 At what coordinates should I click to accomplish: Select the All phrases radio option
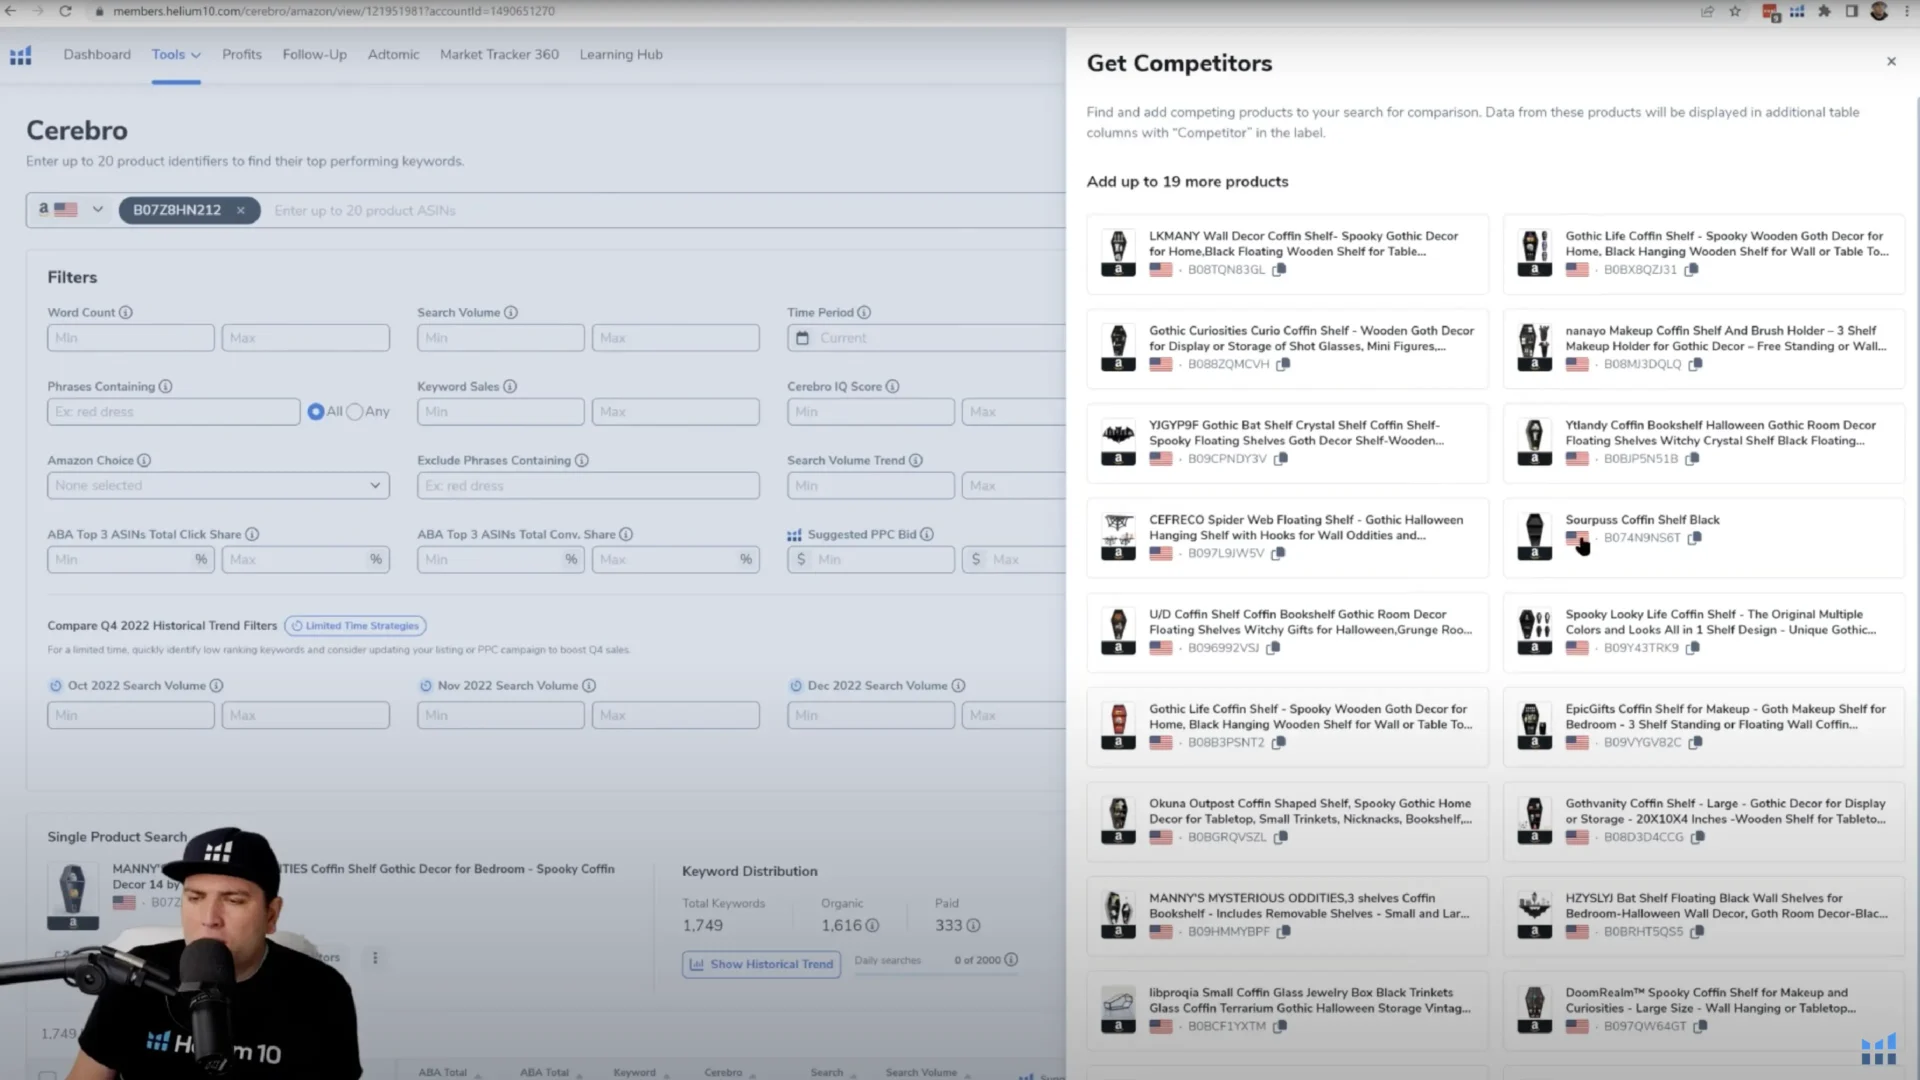(316, 412)
